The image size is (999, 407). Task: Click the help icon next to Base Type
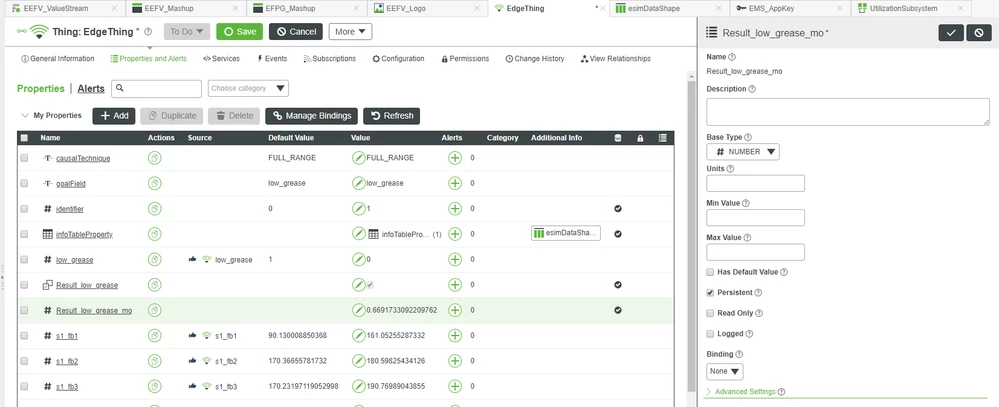coord(748,137)
